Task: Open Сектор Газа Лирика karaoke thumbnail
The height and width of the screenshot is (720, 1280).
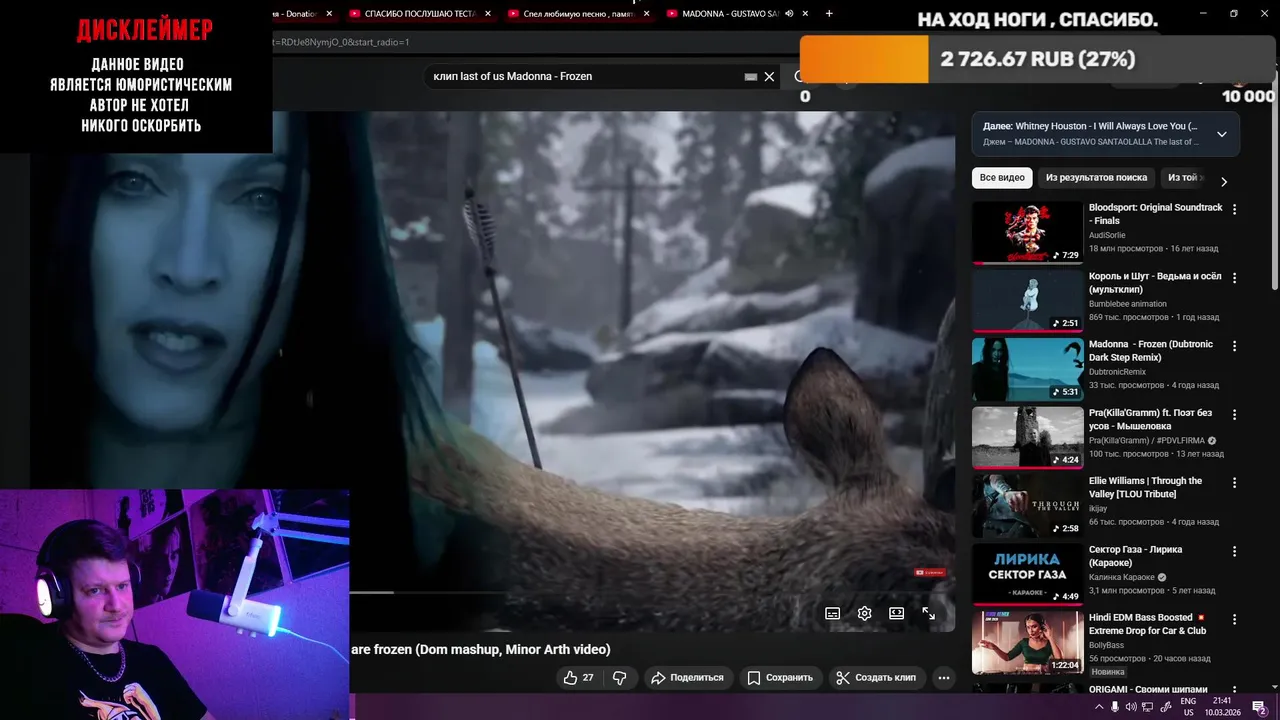Action: click(1027, 574)
